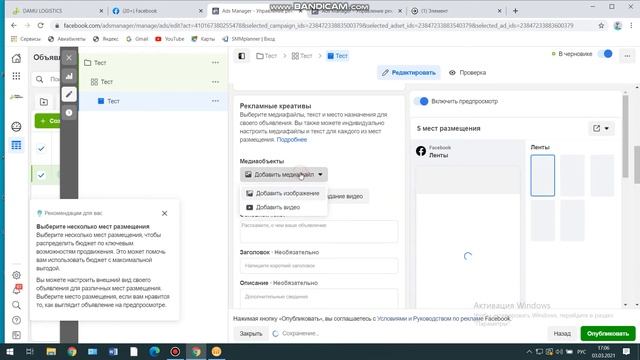This screenshot has height=360, width=640.
Task: Open the history clock icon in dark strip
Action: (69, 113)
